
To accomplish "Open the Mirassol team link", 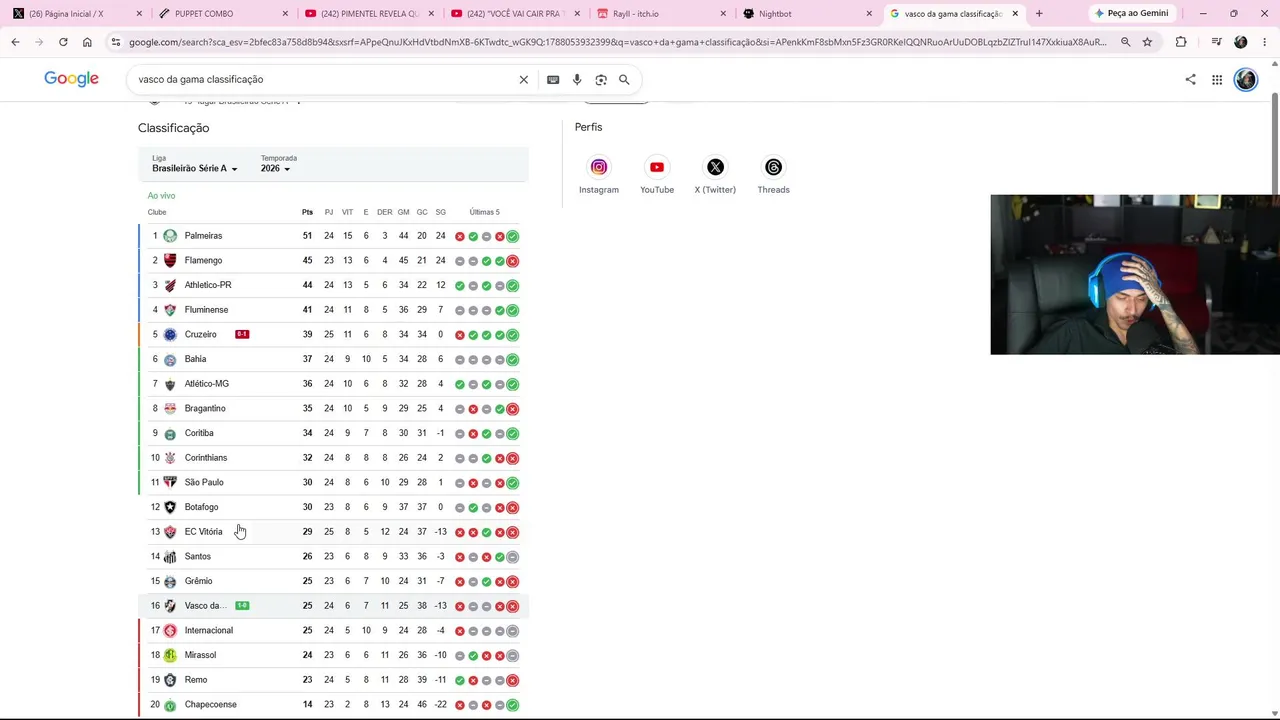I will click(200, 655).
